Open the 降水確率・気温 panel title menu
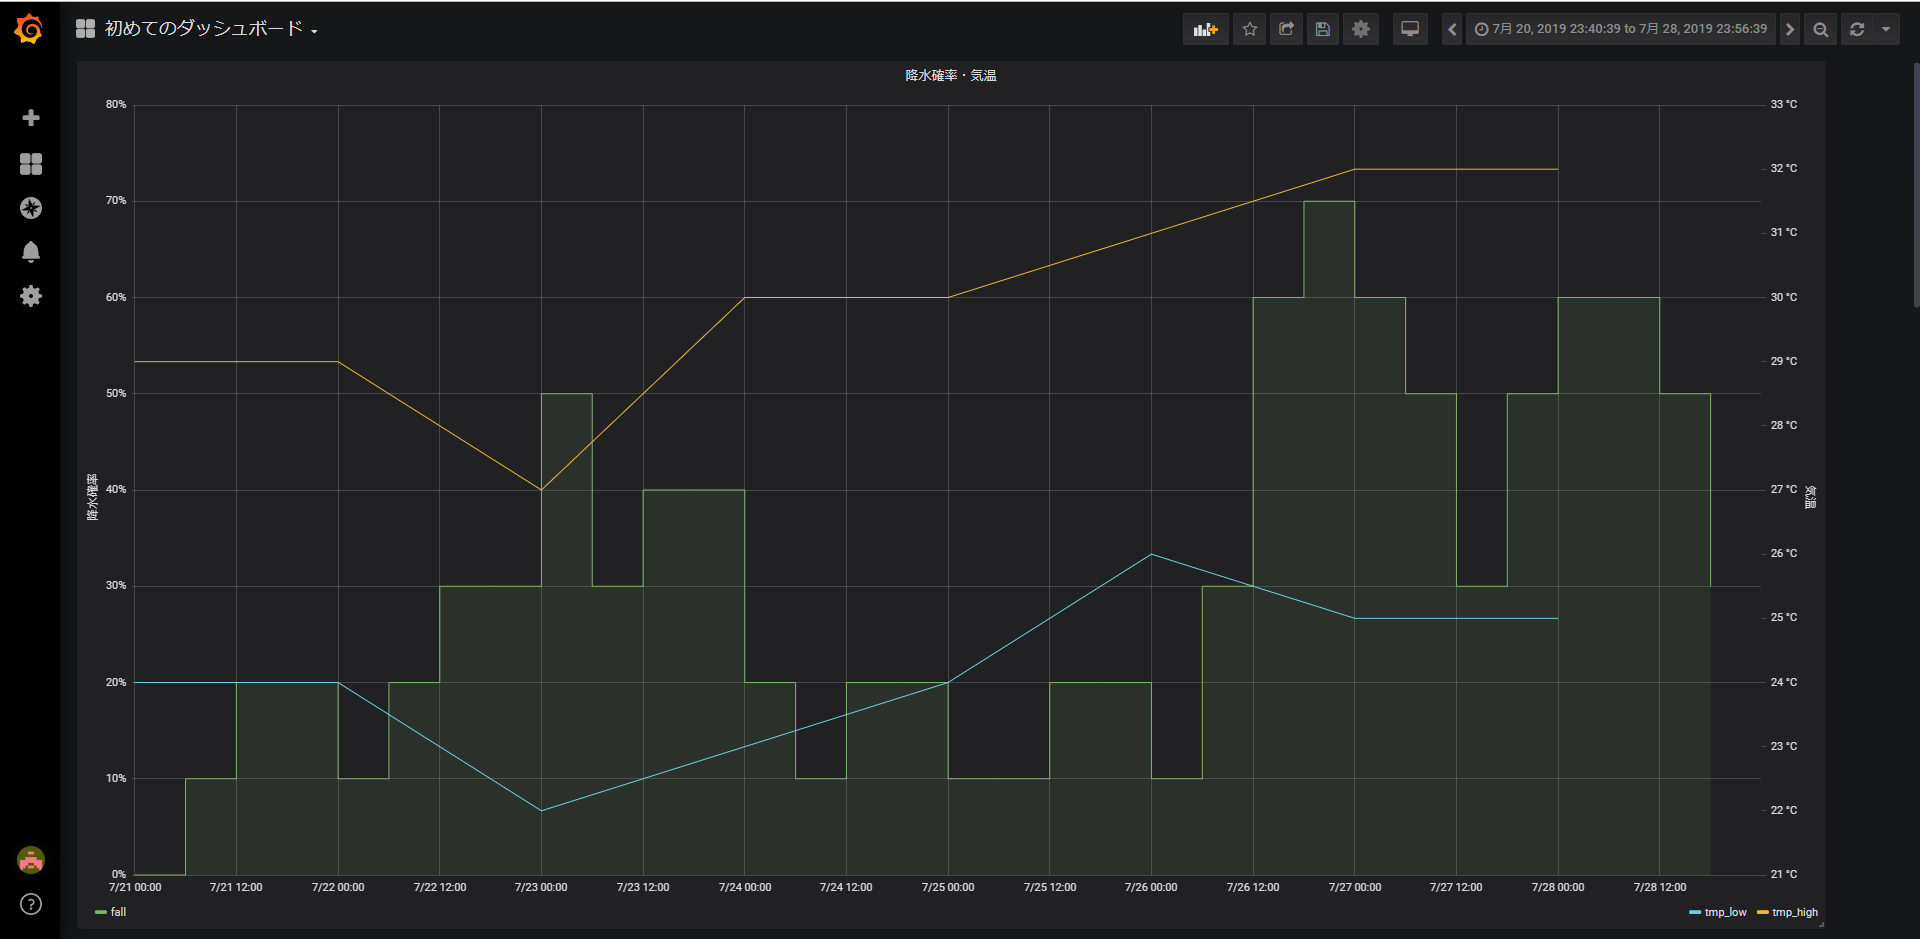1920x939 pixels. (950, 76)
